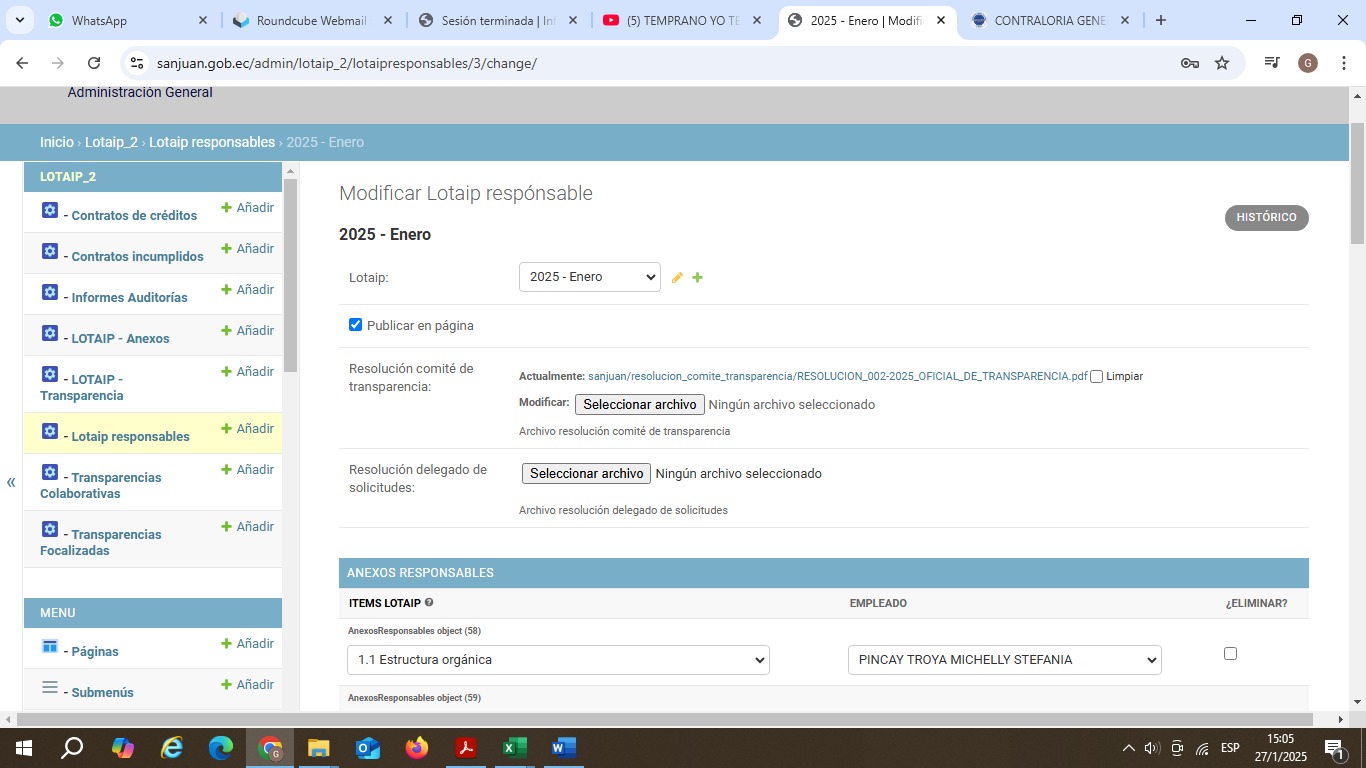Open Excel from the Windows taskbar
This screenshot has height=768, width=1366.
(514, 748)
